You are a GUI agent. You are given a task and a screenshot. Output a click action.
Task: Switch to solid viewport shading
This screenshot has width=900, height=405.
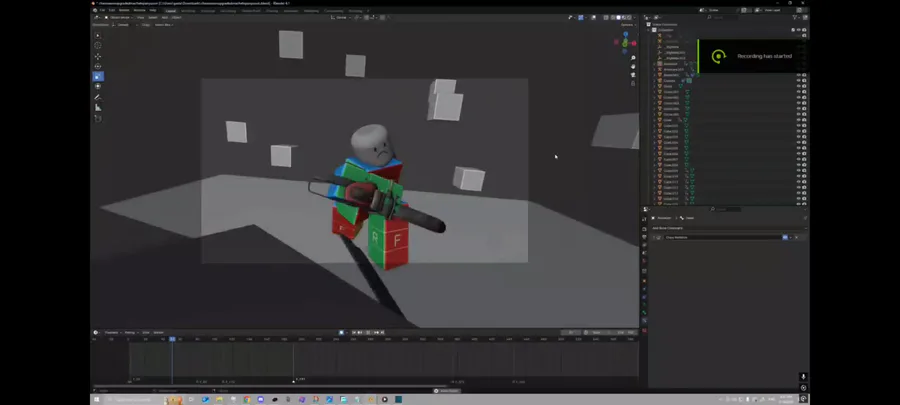tap(618, 17)
